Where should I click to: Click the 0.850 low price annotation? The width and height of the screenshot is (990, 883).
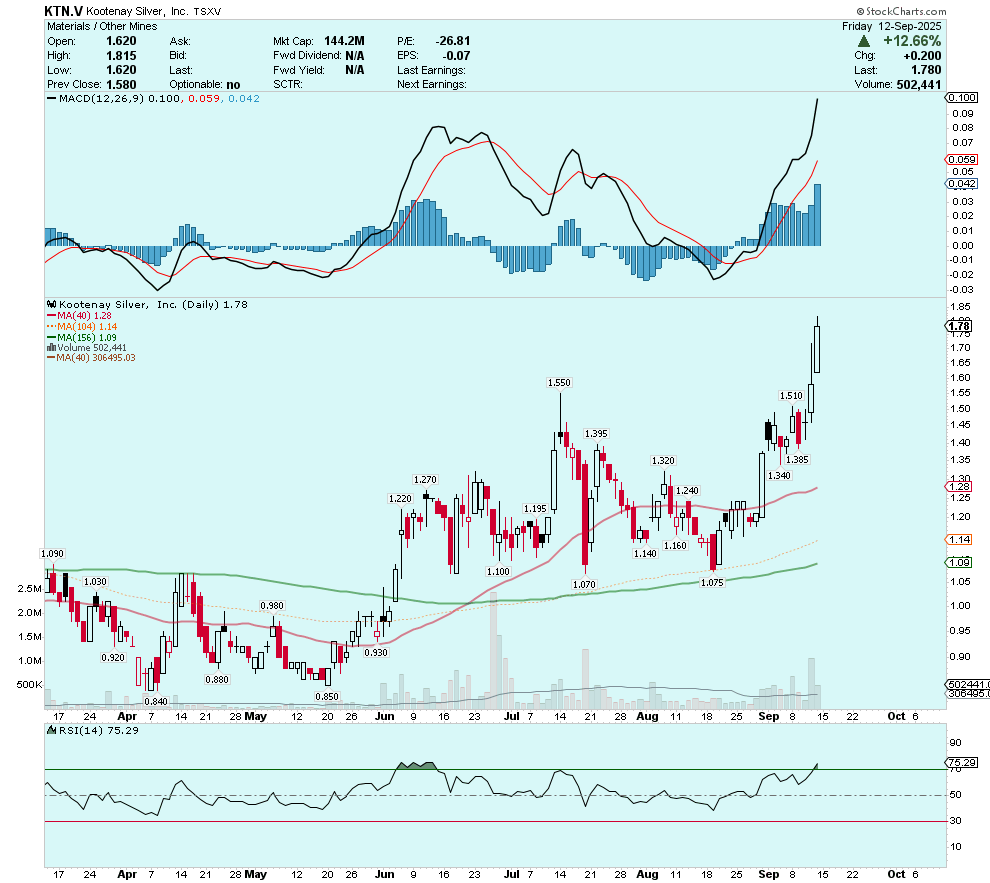[327, 697]
